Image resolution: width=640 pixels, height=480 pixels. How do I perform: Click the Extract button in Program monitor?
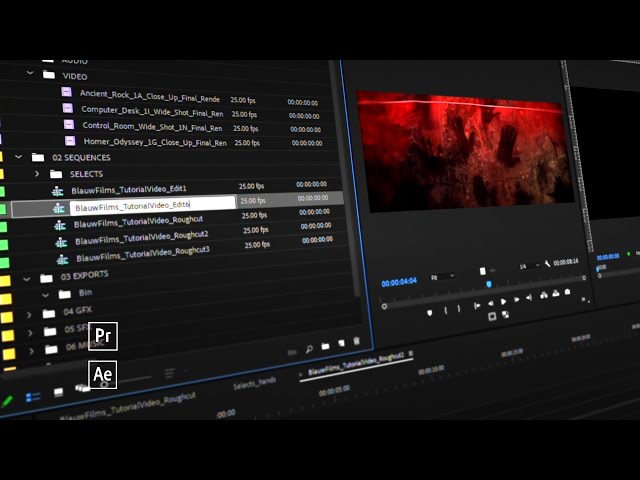tap(556, 293)
